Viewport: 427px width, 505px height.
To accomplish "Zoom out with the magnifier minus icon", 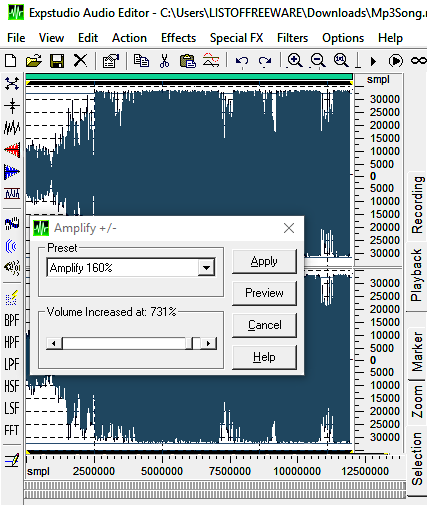I will click(x=318, y=61).
